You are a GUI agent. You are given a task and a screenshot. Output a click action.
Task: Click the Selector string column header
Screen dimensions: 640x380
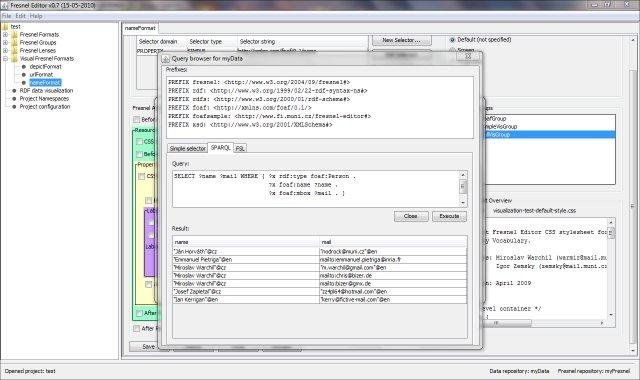pos(302,42)
